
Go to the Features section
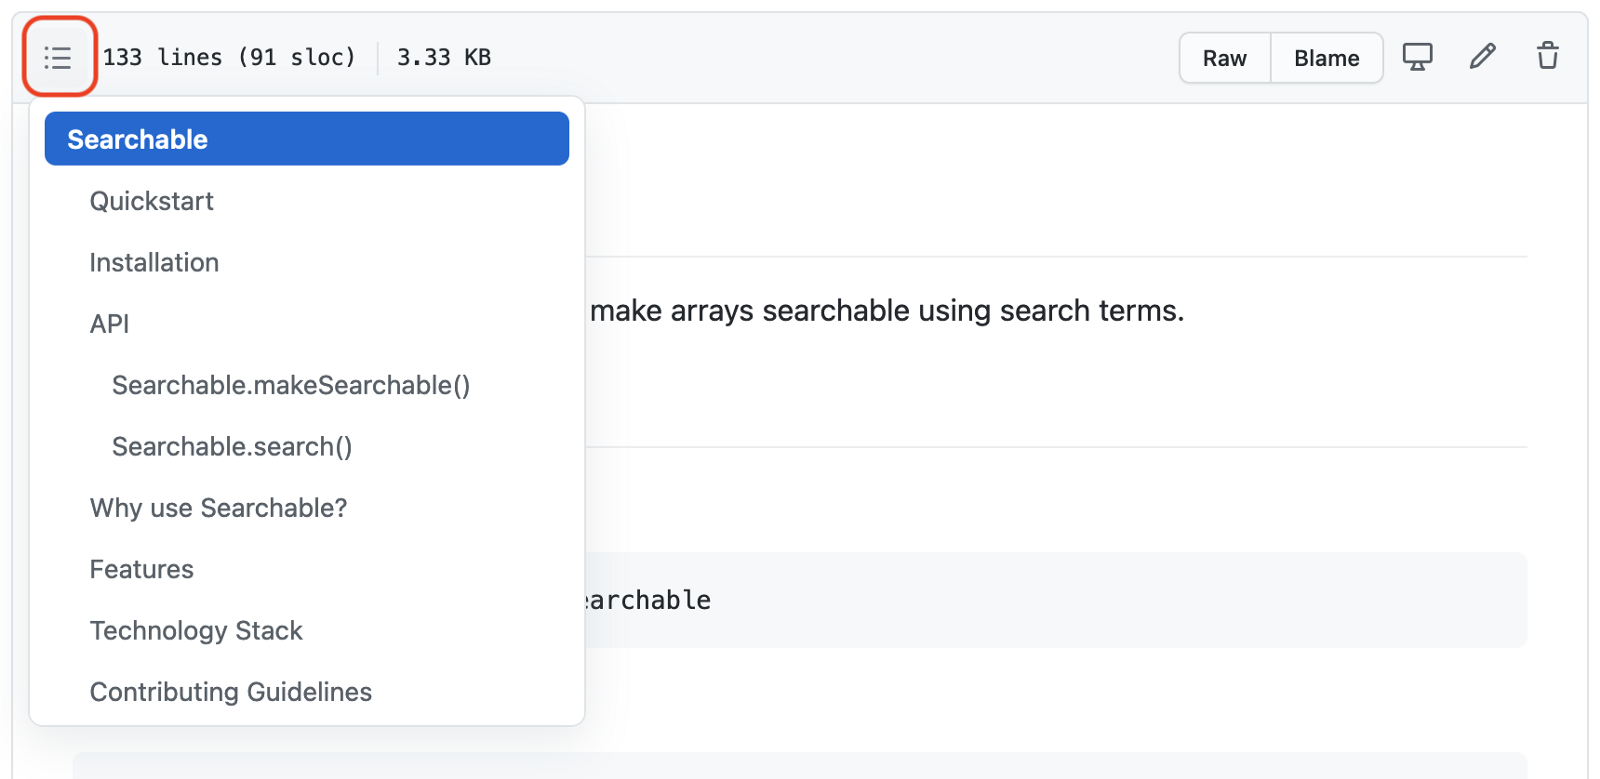click(142, 569)
